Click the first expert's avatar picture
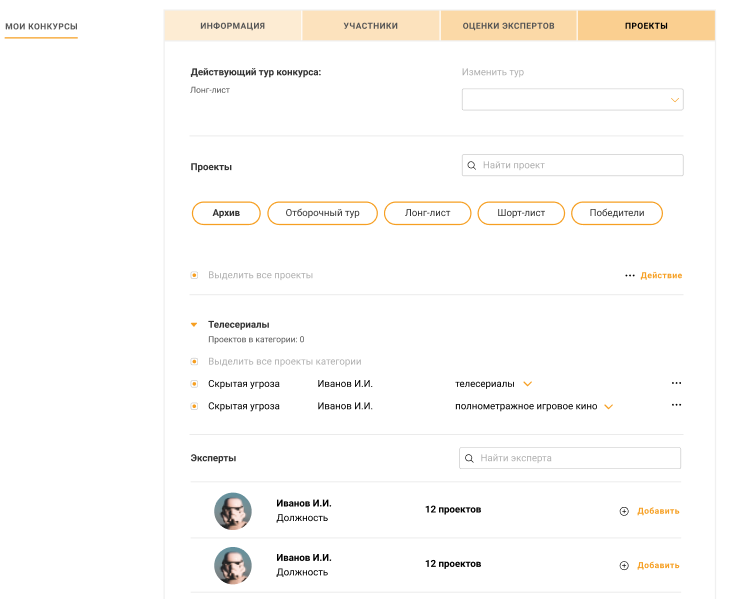The width and height of the screenshot is (738, 599). click(x=232, y=511)
